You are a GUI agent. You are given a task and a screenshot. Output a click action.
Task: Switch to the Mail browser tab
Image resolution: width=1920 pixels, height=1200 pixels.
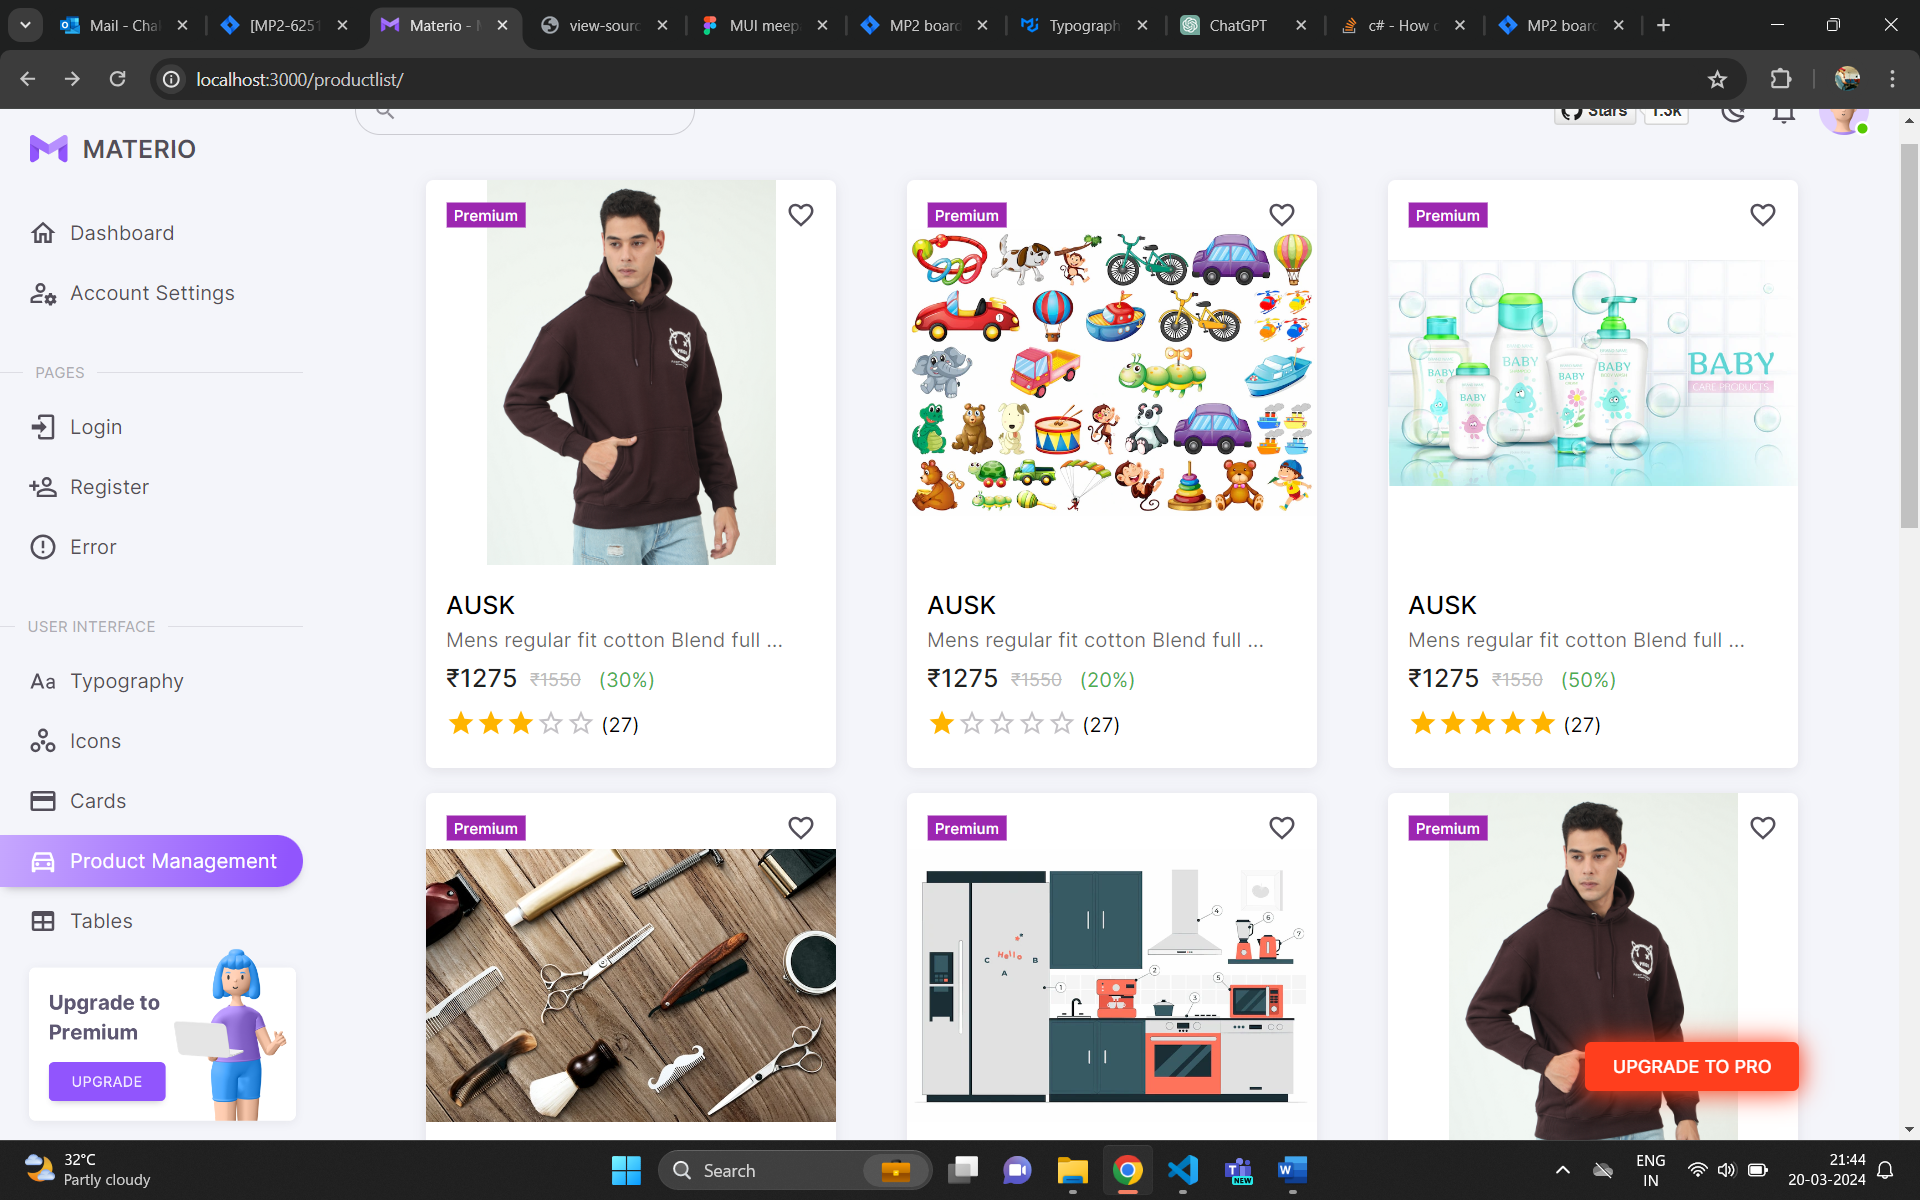coord(123,25)
